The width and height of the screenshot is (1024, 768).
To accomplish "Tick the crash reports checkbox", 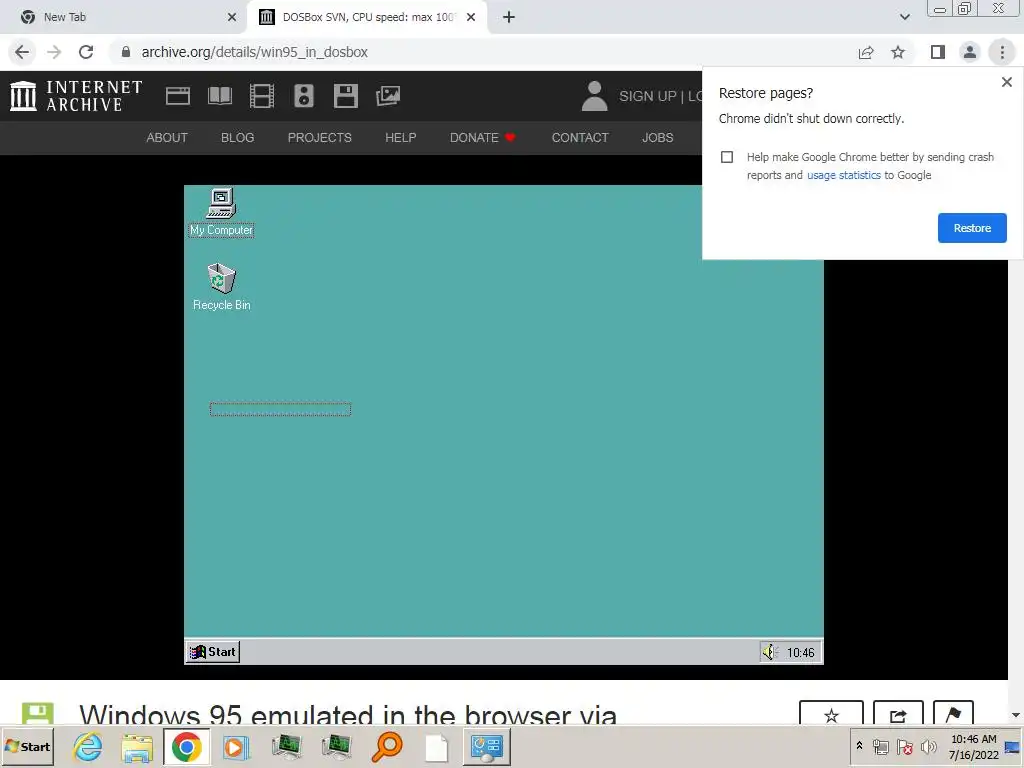I will point(727,157).
